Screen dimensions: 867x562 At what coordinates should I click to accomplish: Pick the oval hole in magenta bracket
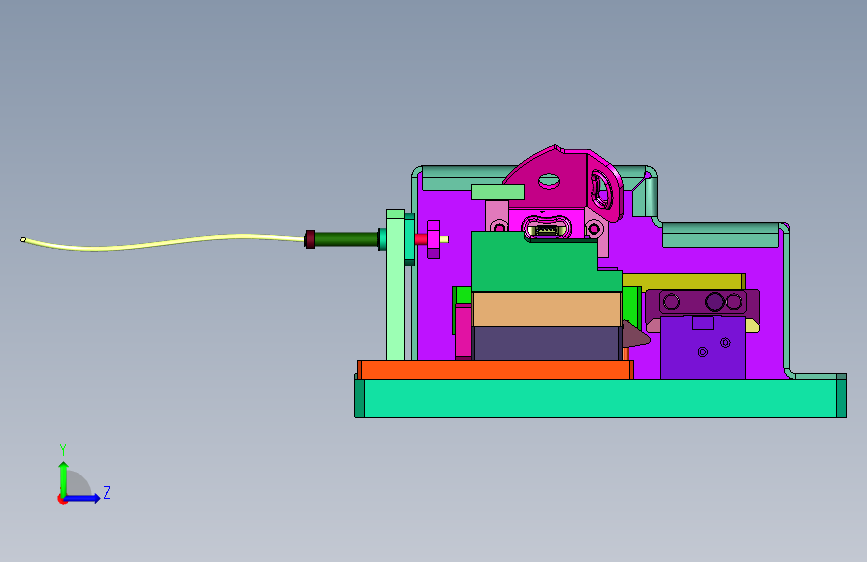click(549, 180)
